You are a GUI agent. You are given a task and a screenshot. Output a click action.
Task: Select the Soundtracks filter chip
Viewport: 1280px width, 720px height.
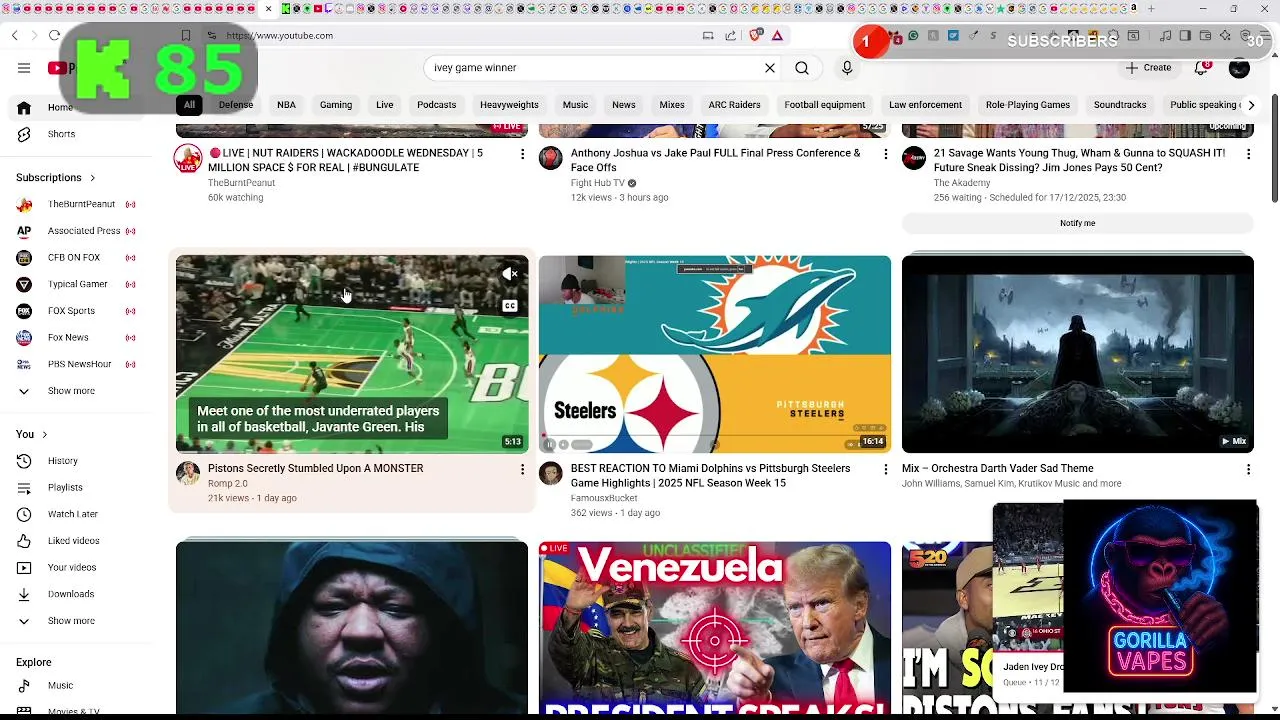[1120, 105]
